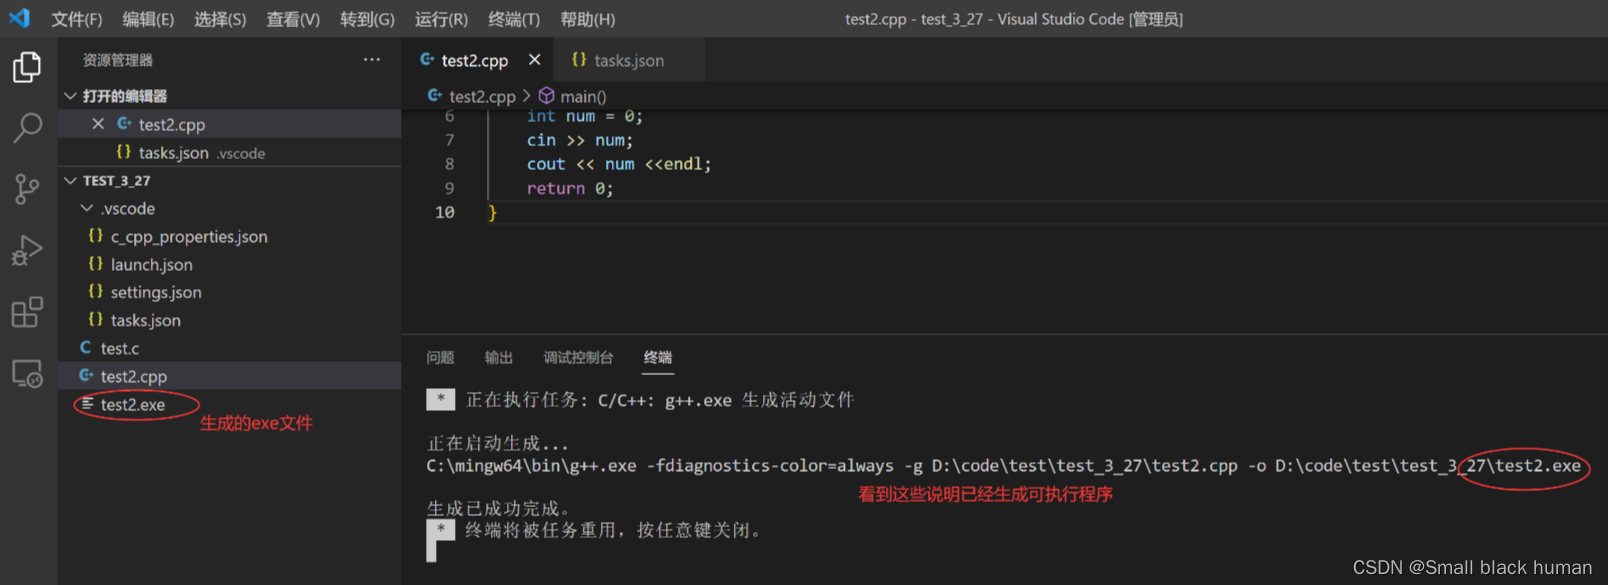This screenshot has height=585, width=1608.
Task: Open the 终端(T) menu
Action: point(513,19)
